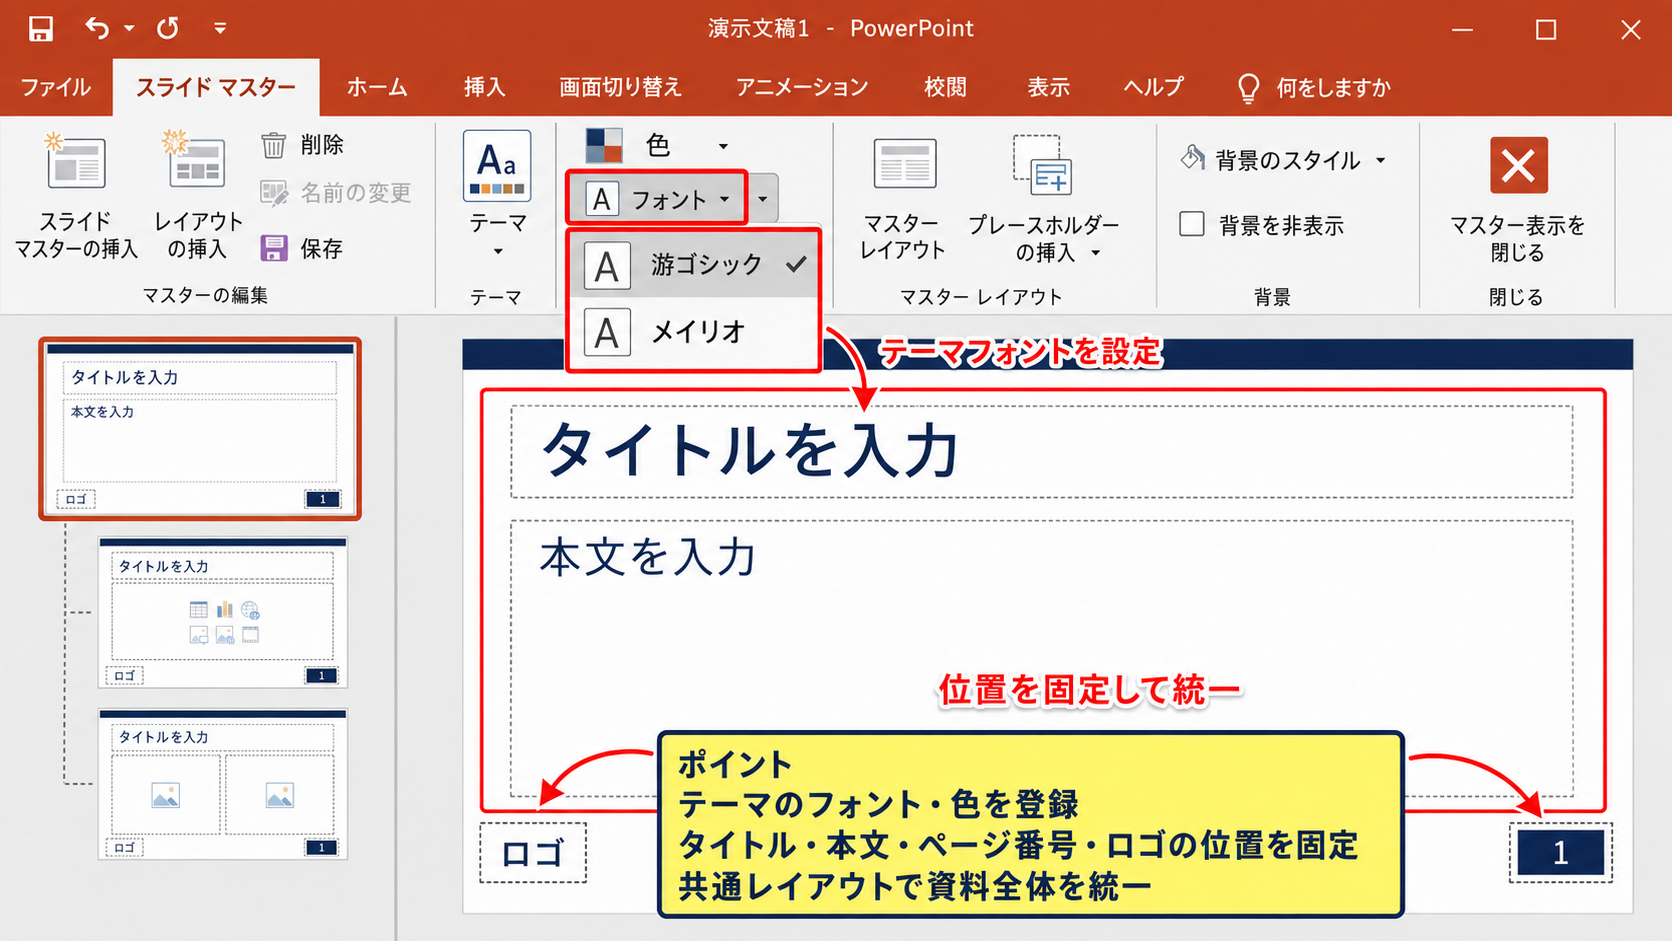Expand the 色 dropdown arrow
Image resolution: width=1672 pixels, height=941 pixels.
click(723, 146)
